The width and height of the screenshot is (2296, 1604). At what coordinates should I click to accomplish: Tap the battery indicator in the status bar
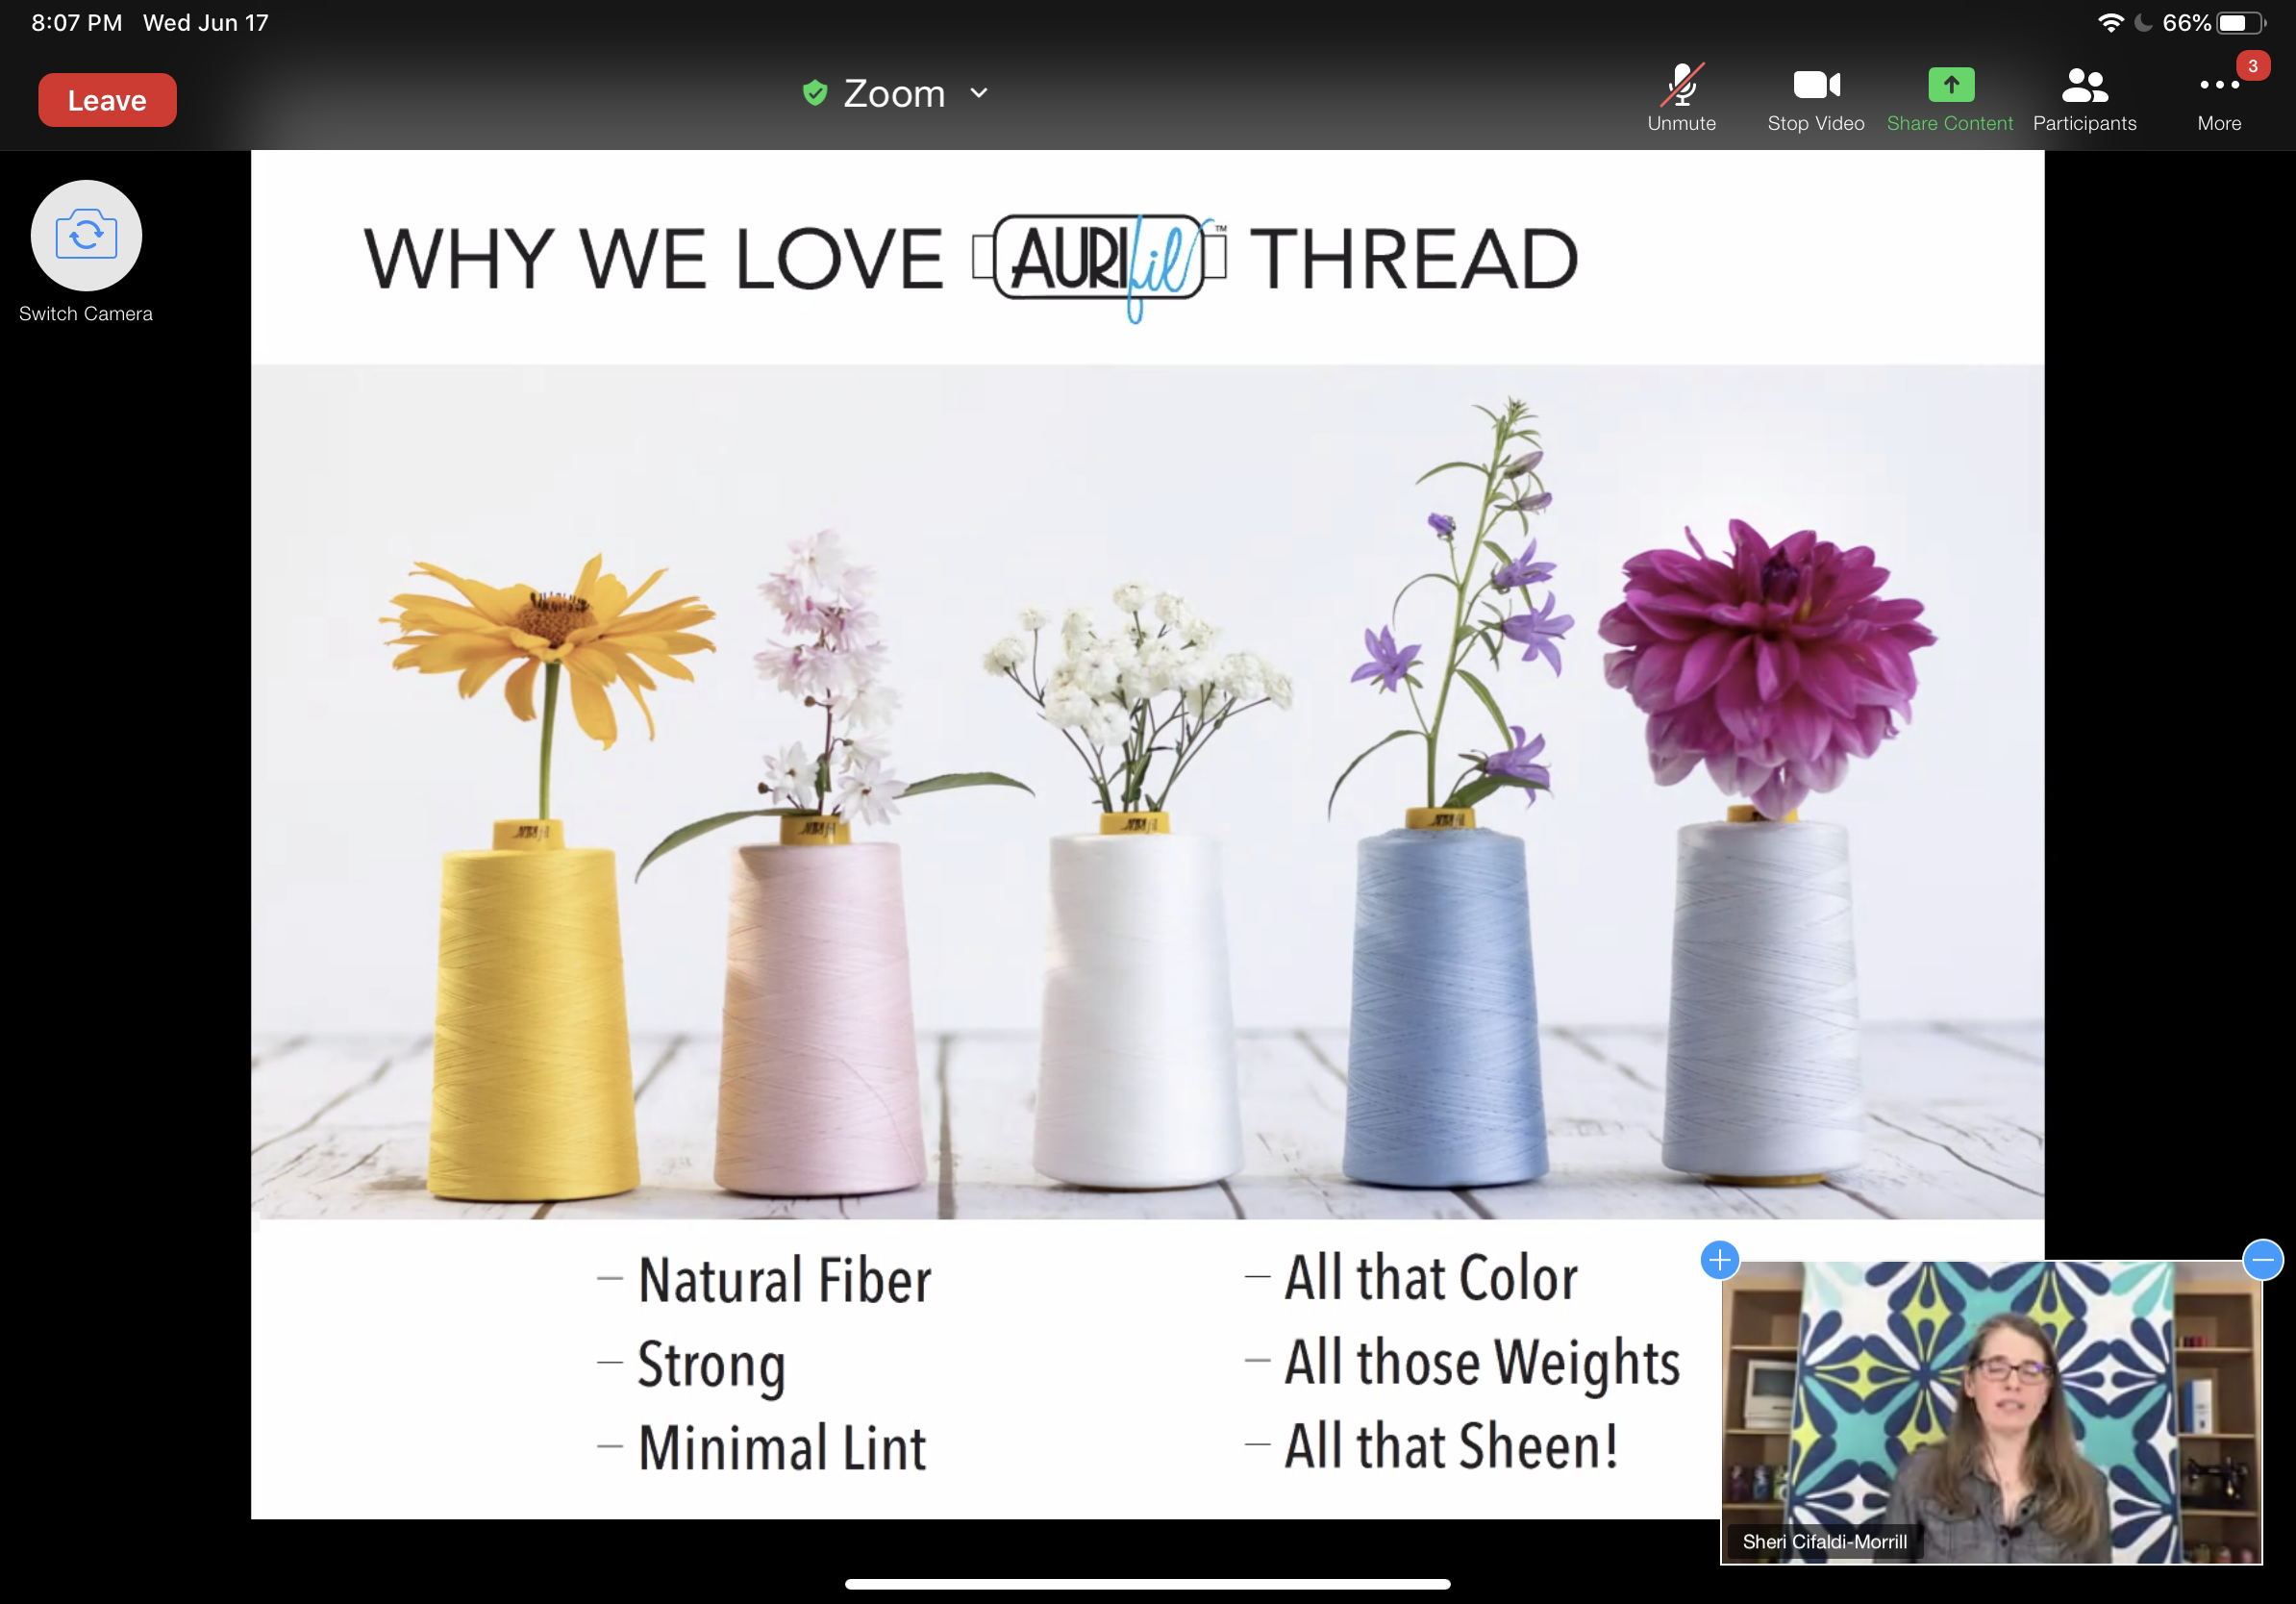coord(2241,23)
